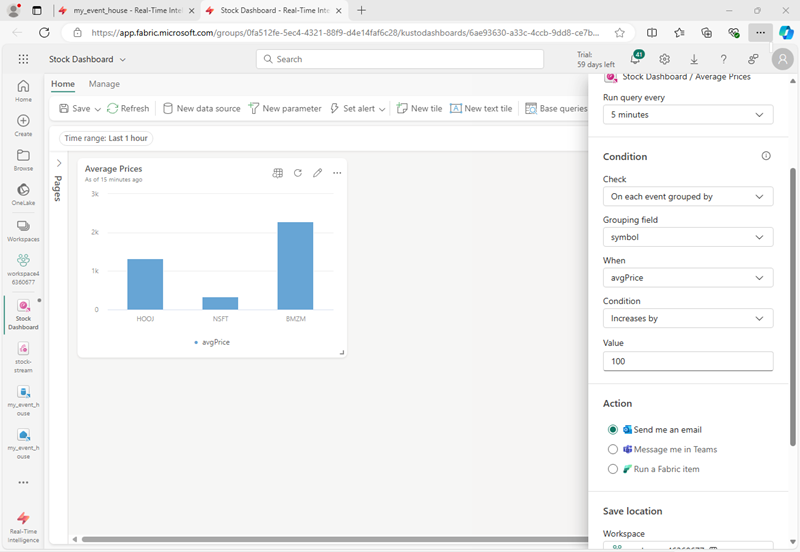
Task: Open the user account avatar
Action: 783,59
